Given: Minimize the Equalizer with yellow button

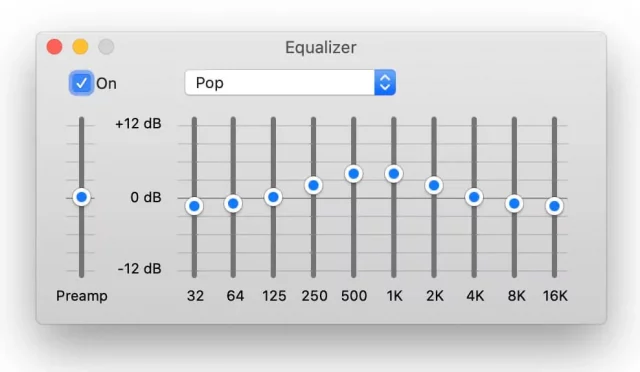Looking at the screenshot, I should click(80, 47).
